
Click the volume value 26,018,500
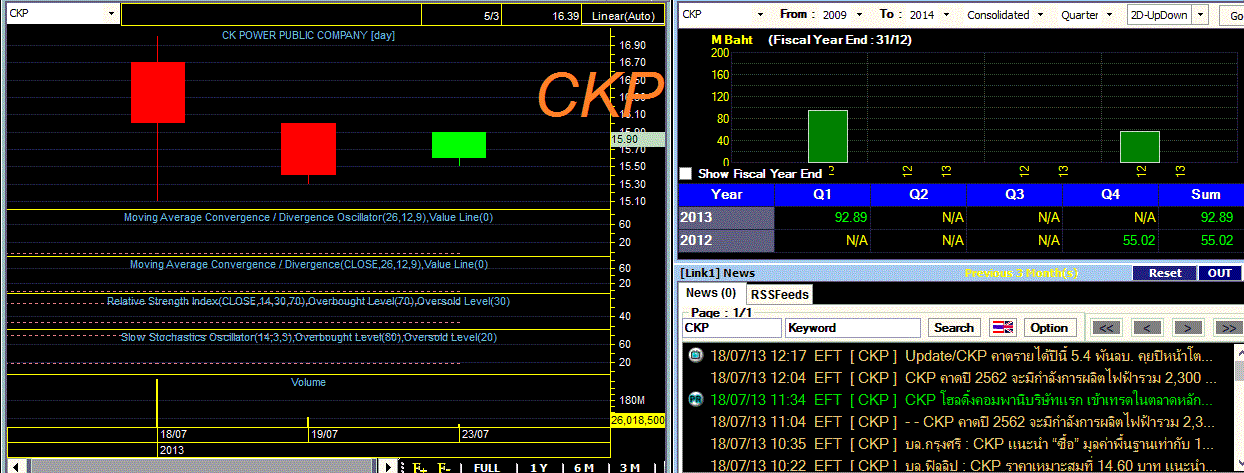pyautogui.click(x=638, y=421)
